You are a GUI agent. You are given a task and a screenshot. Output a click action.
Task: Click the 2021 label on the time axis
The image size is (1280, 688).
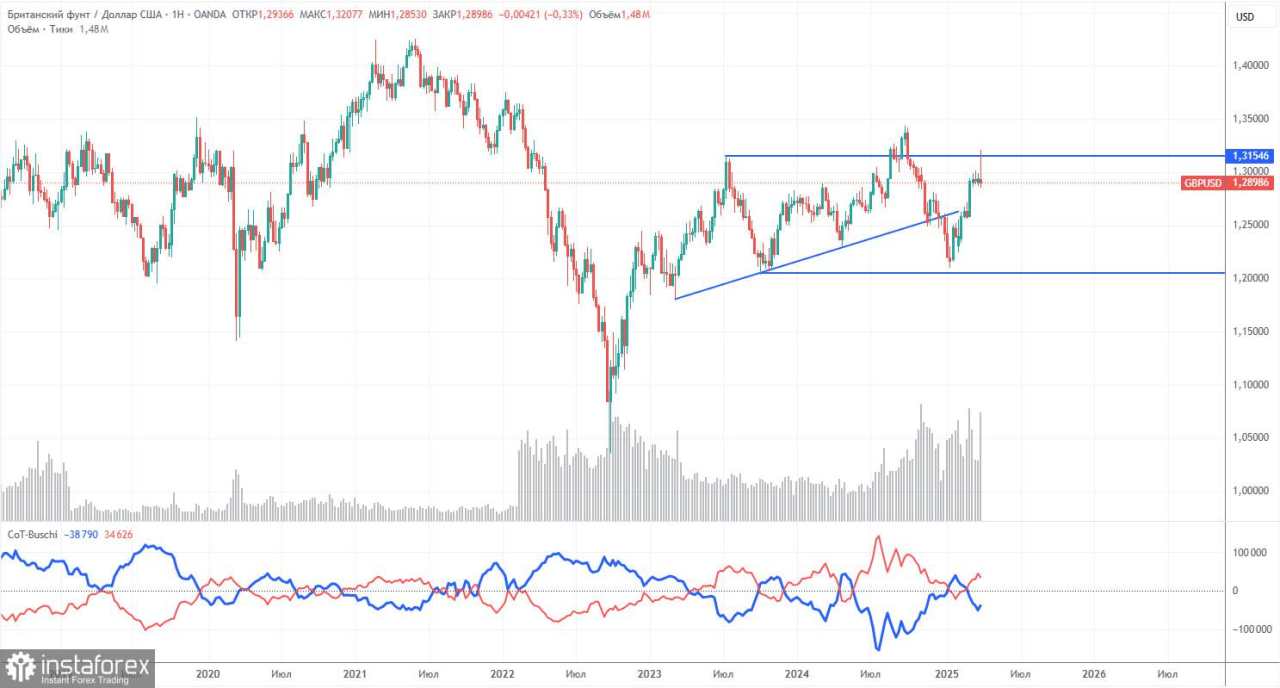[356, 675]
